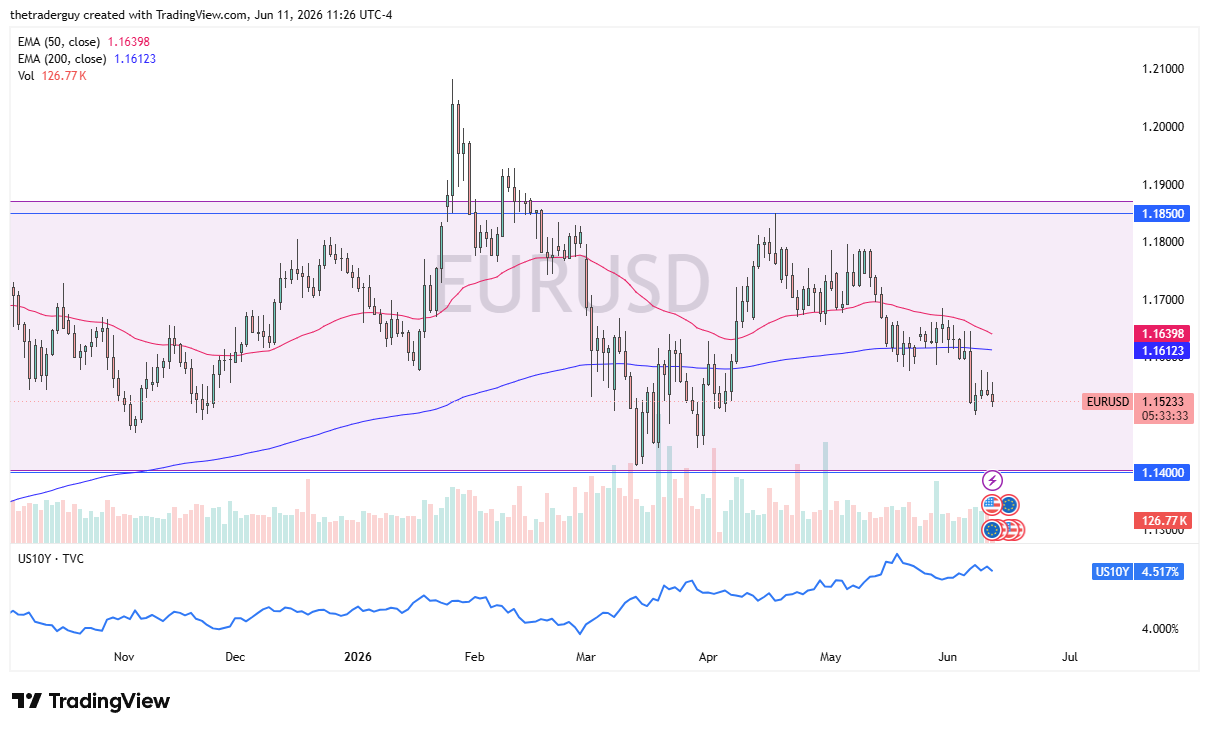Viewport: 1209px width, 731px height.
Task: Click the 1.21000 price axis label
Action: point(1163,69)
